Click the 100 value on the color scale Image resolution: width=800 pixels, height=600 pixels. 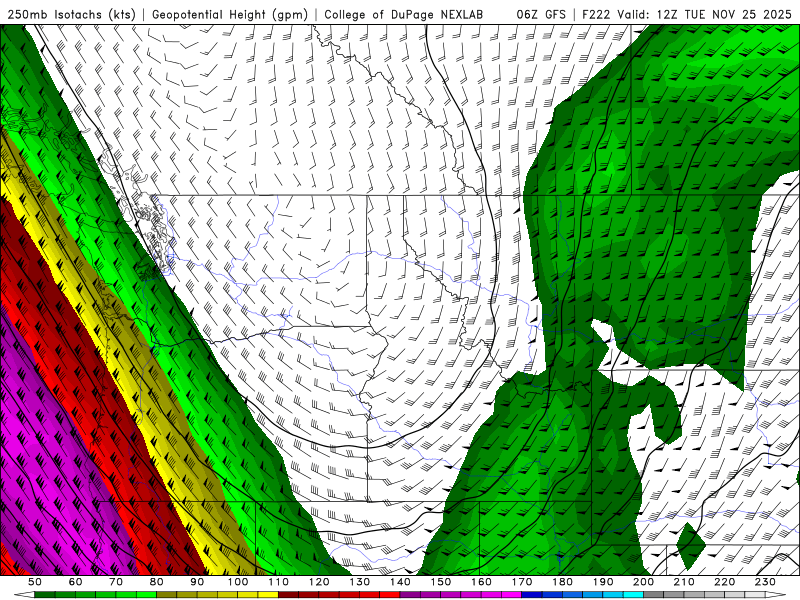coord(238,582)
